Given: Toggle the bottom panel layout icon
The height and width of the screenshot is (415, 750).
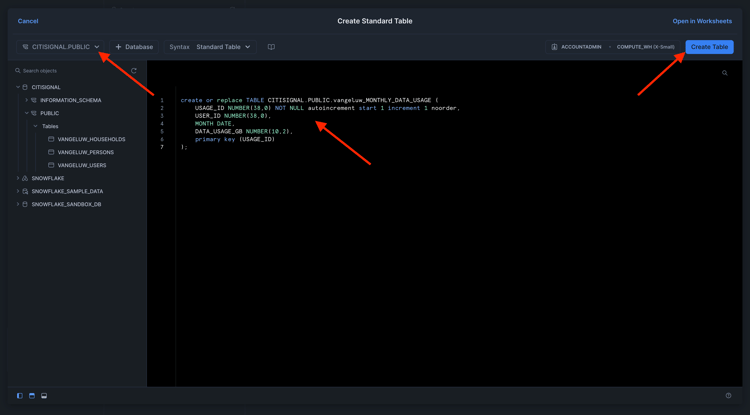Looking at the screenshot, I should coord(44,396).
